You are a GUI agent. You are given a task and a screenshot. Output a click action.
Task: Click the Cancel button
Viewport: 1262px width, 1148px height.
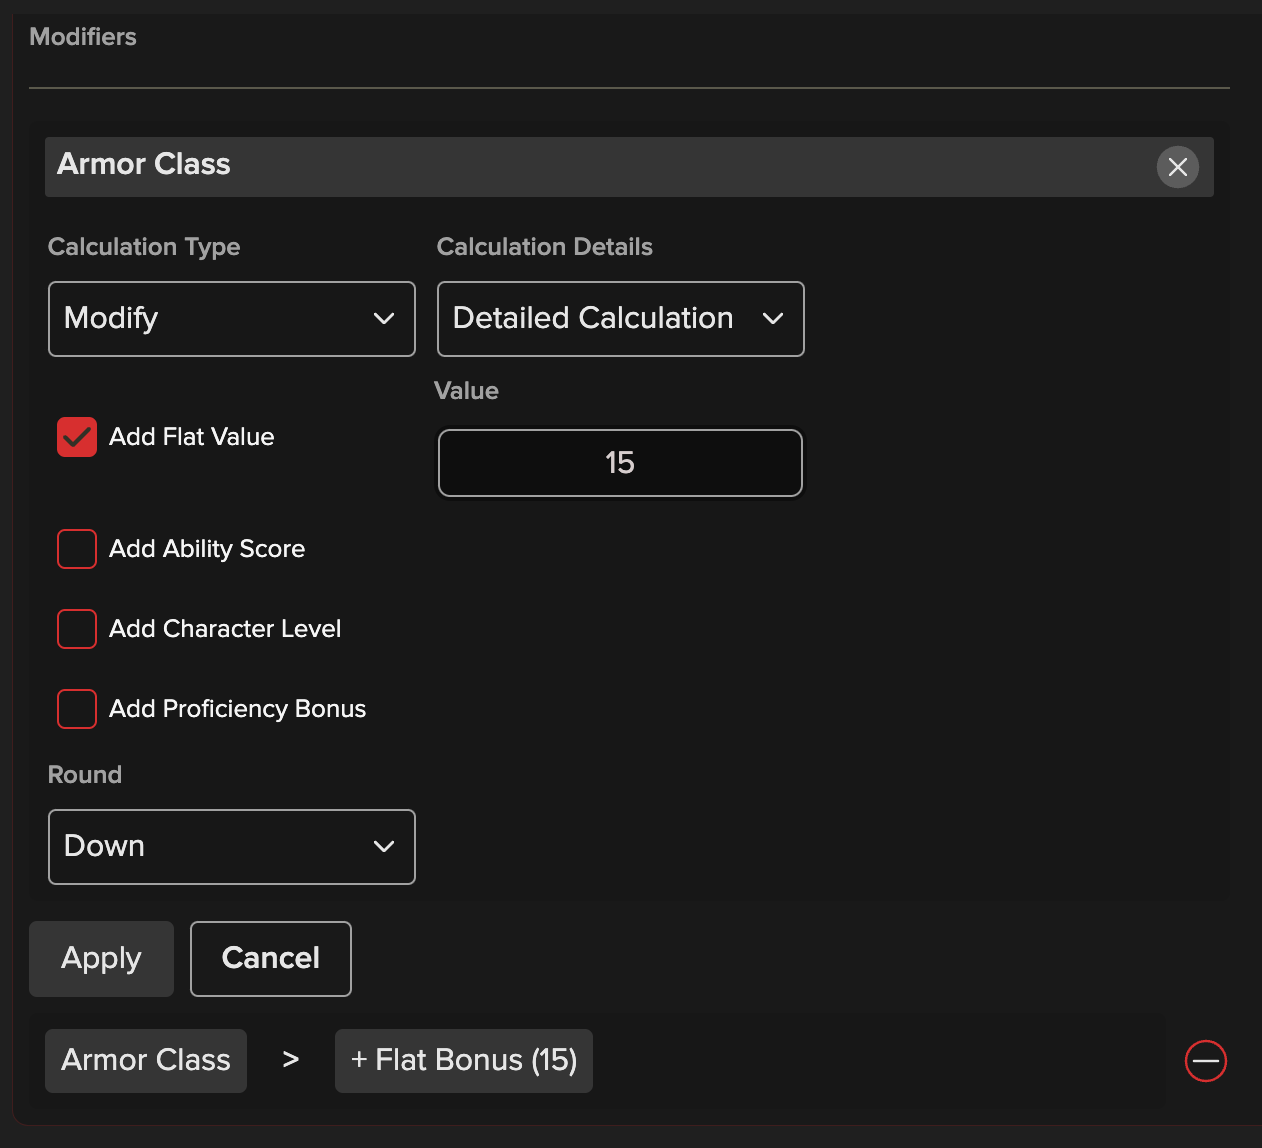coord(270,958)
